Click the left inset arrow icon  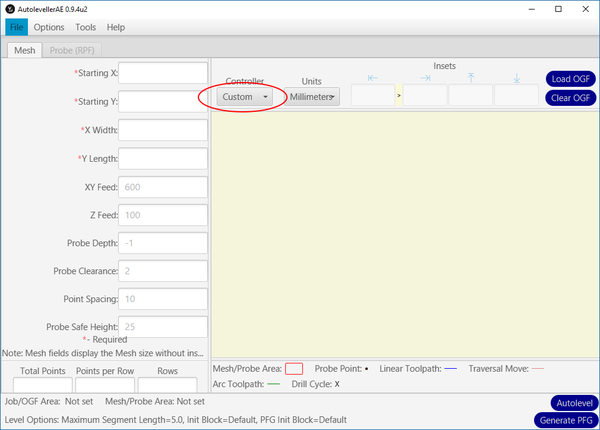373,78
